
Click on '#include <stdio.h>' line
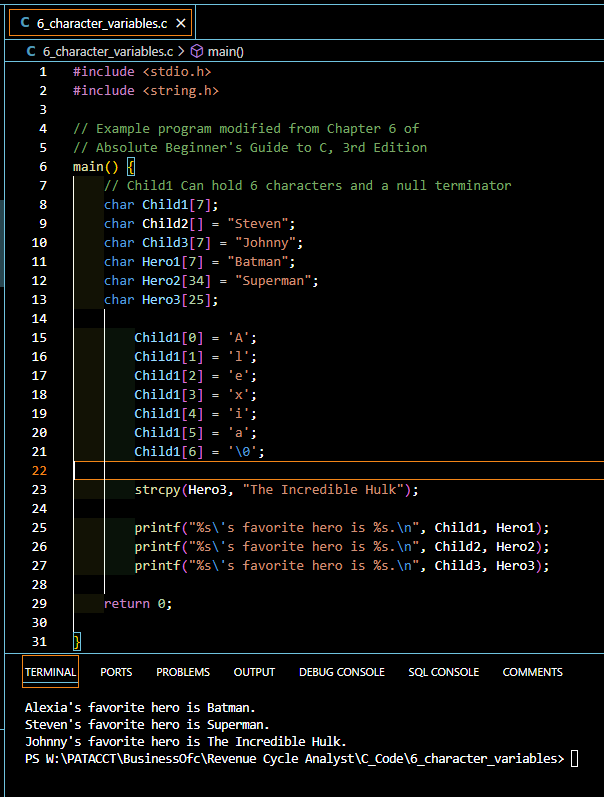pos(142,72)
